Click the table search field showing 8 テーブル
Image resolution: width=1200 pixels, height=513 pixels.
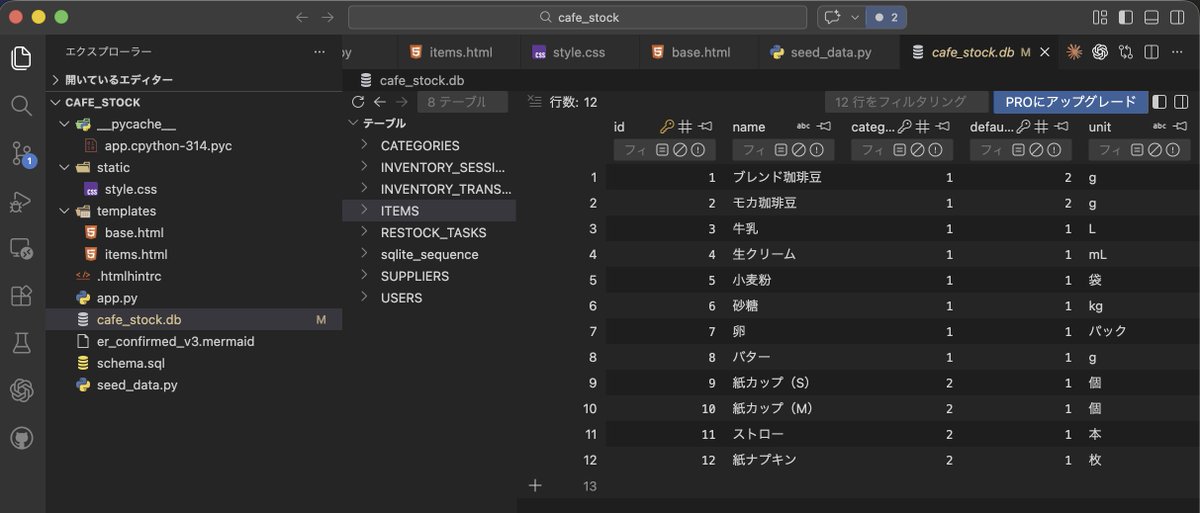pos(462,102)
